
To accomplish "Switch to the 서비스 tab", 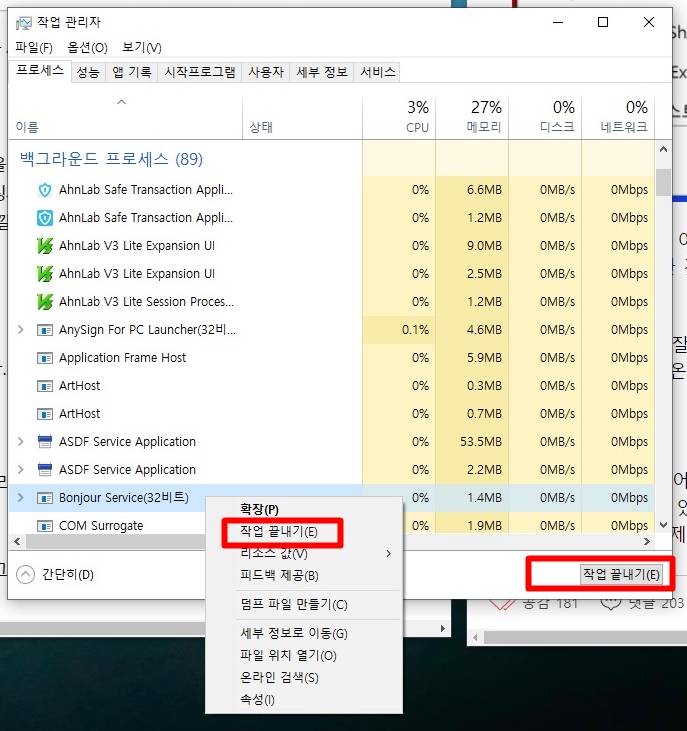I will (378, 72).
